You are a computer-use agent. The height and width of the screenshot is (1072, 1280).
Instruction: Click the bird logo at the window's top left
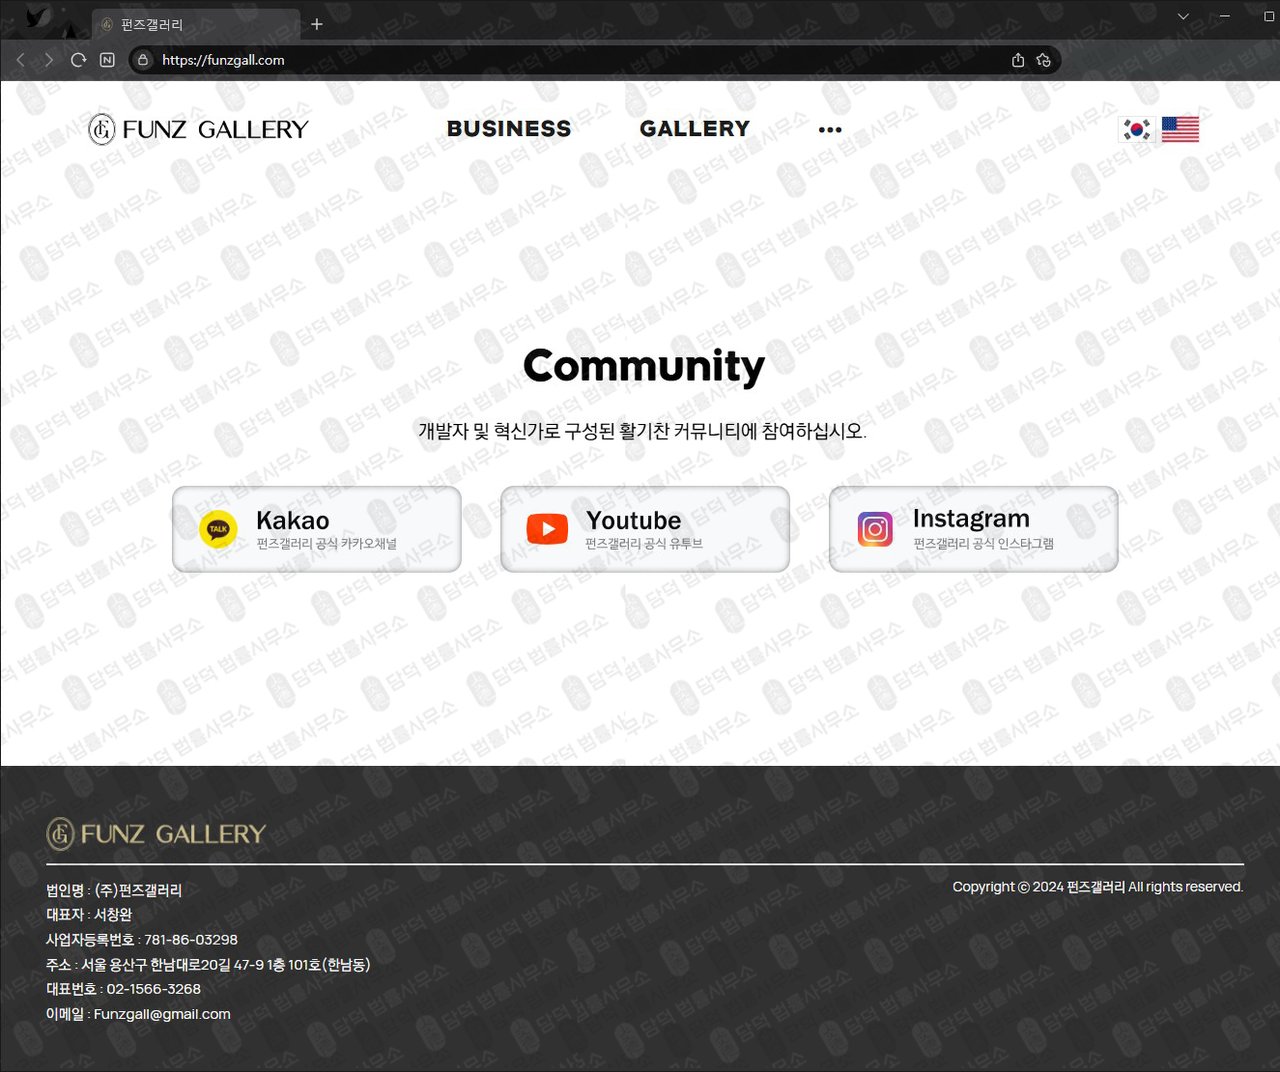point(36,17)
